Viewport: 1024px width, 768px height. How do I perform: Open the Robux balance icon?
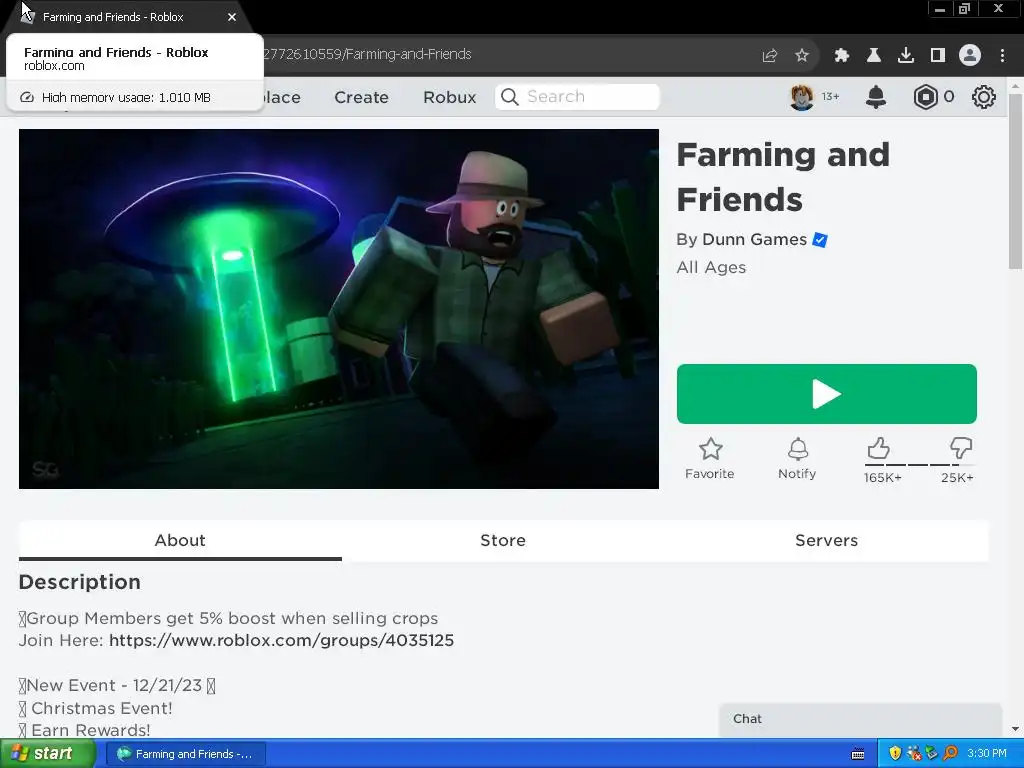(x=925, y=97)
